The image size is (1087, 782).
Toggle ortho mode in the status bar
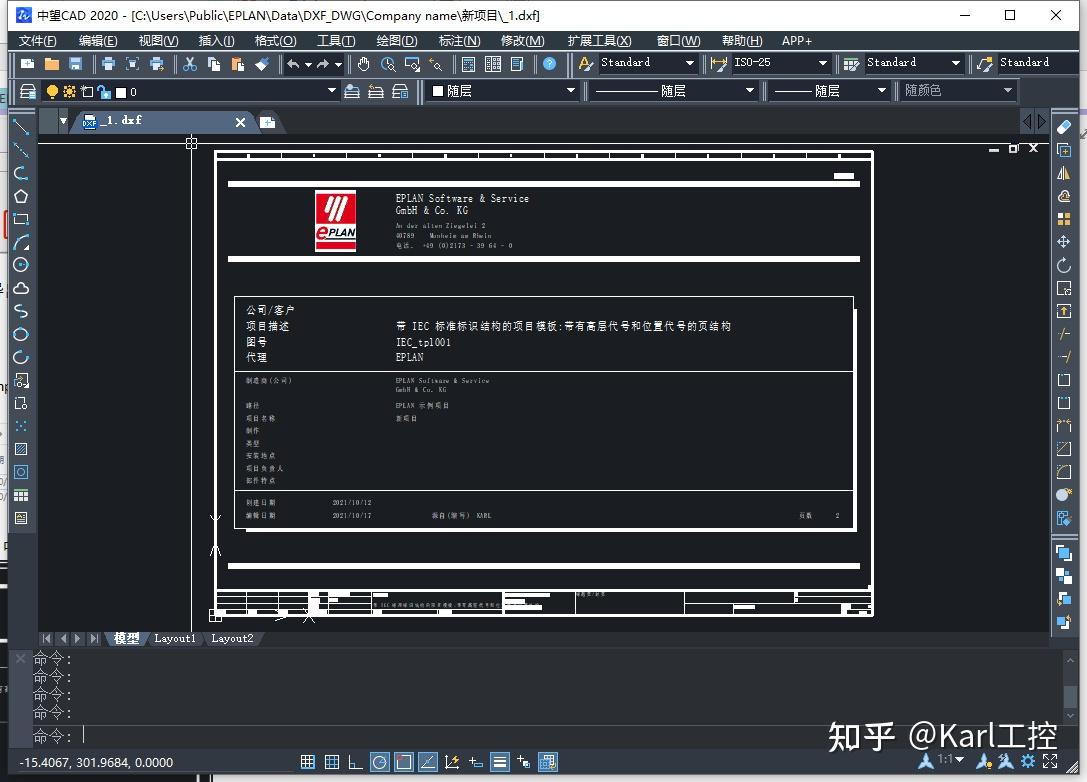(356, 762)
